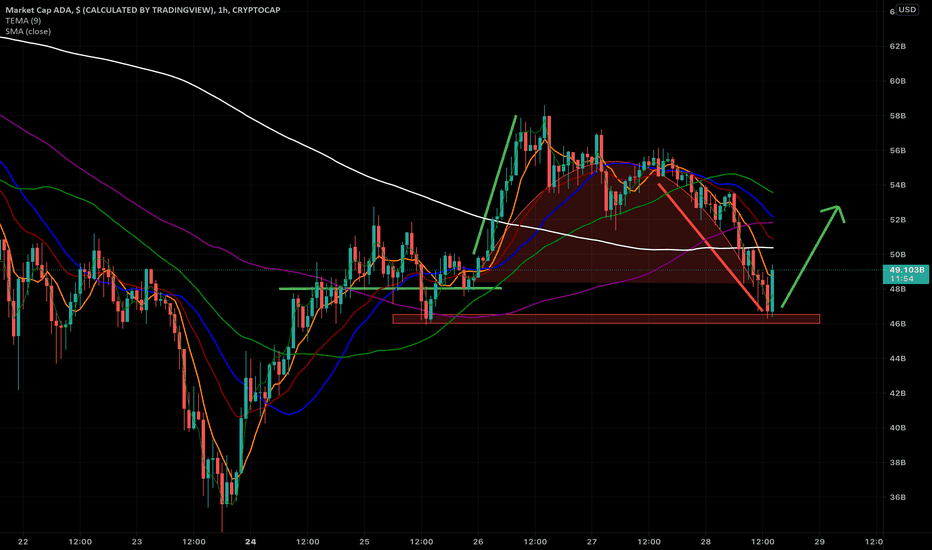Click the date label 27 on time axis
932x550 pixels.
point(591,542)
